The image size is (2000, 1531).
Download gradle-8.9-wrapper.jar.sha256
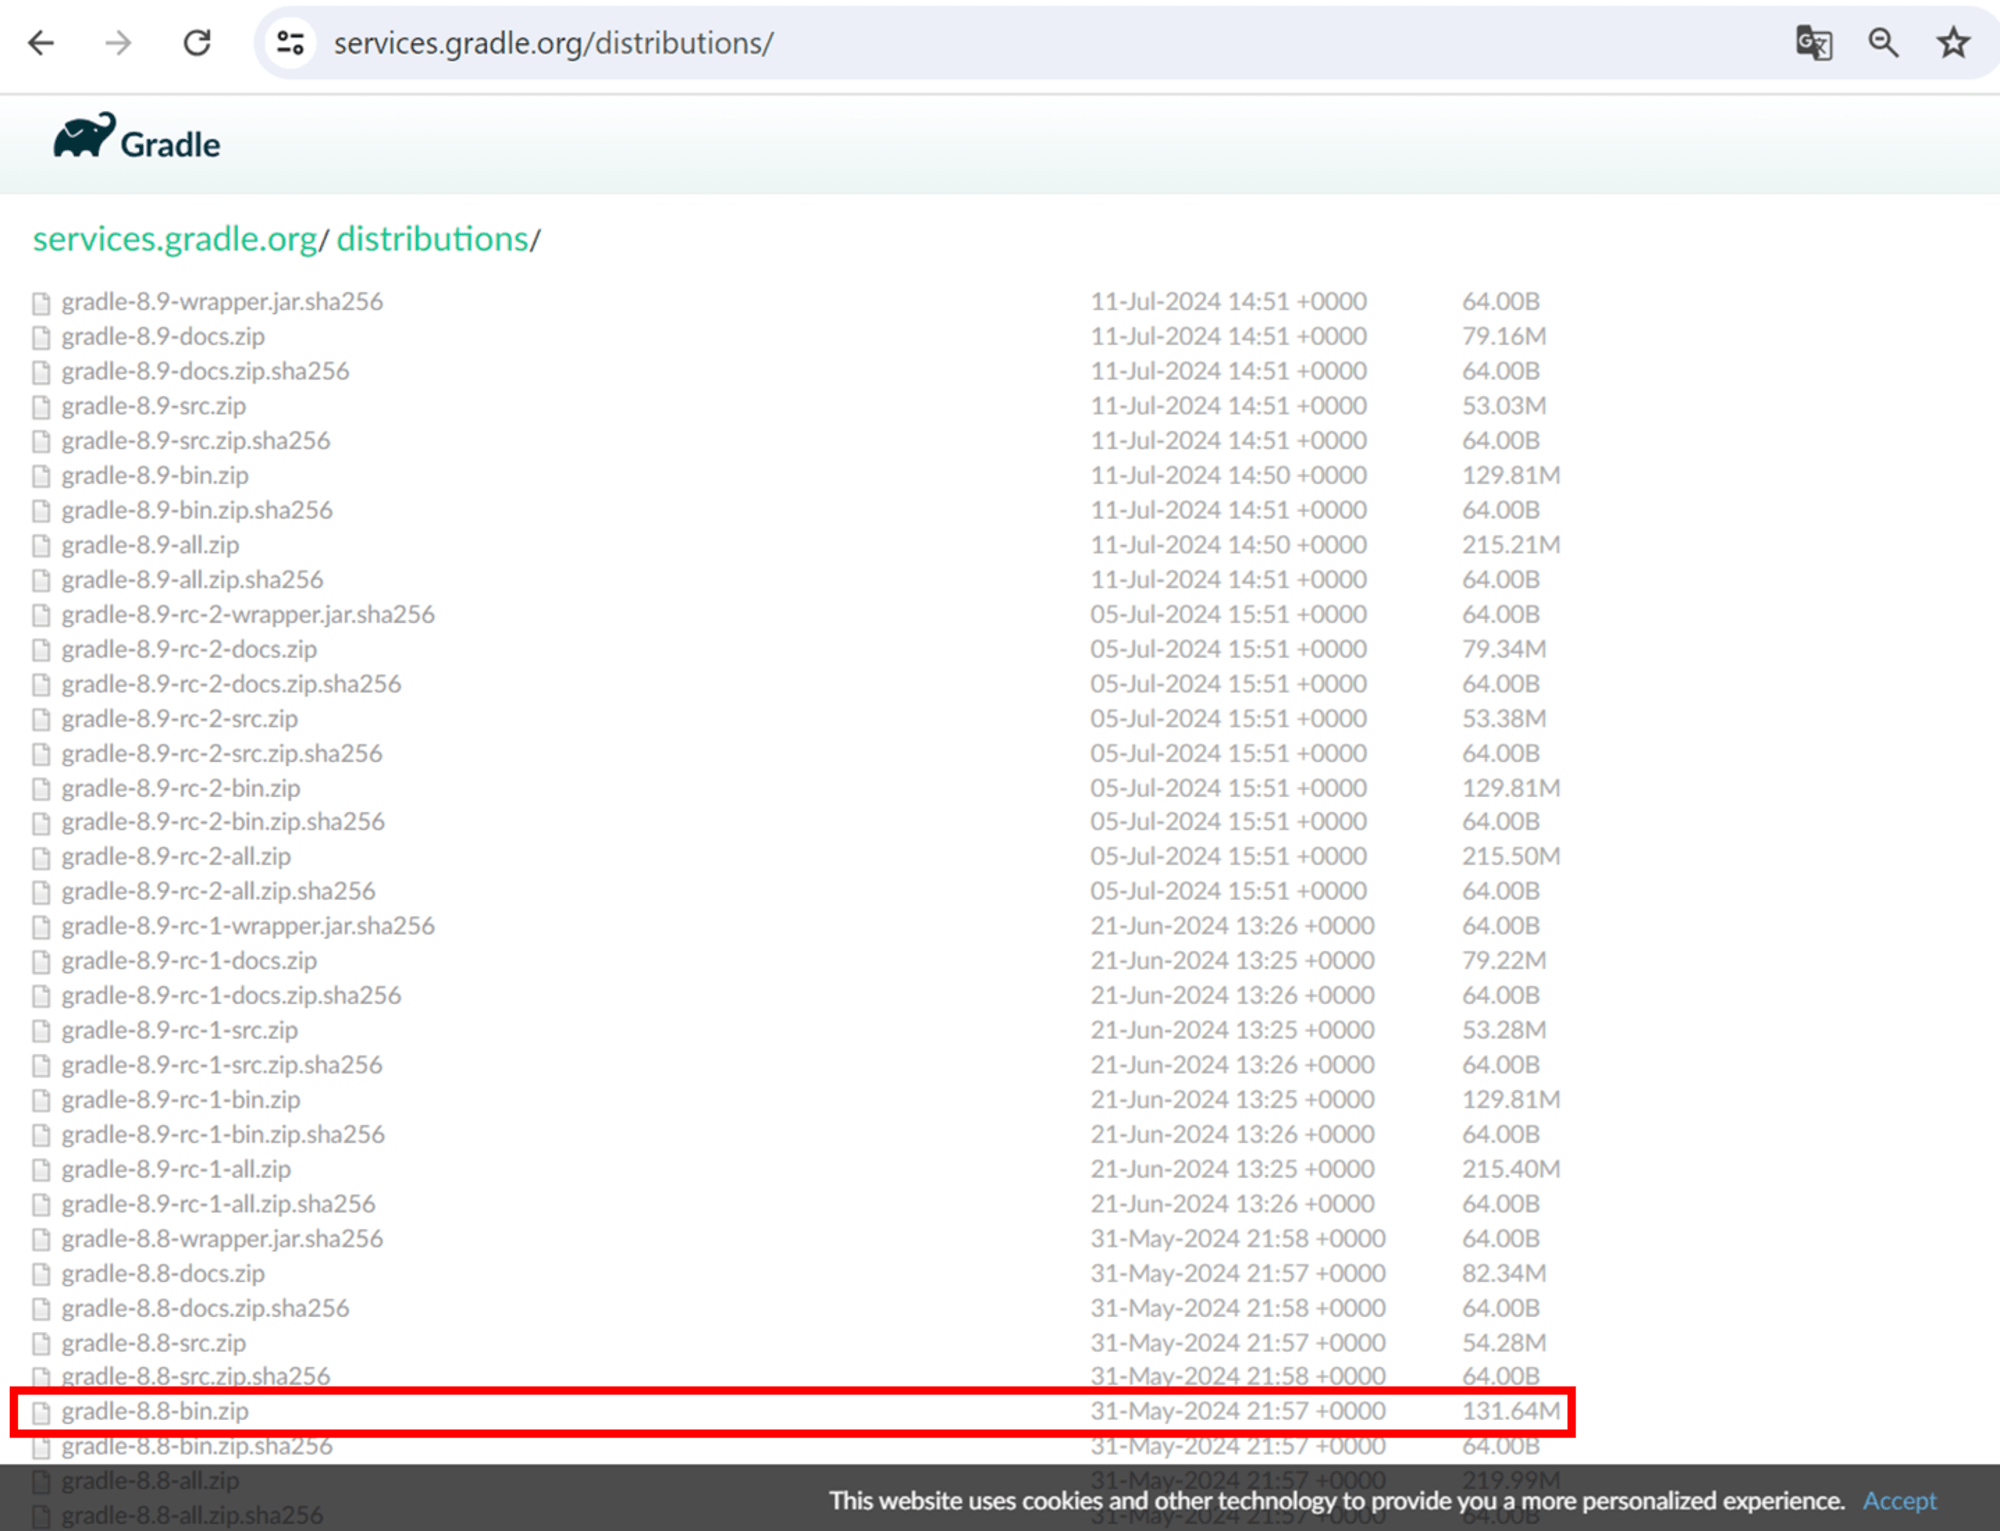pos(222,301)
